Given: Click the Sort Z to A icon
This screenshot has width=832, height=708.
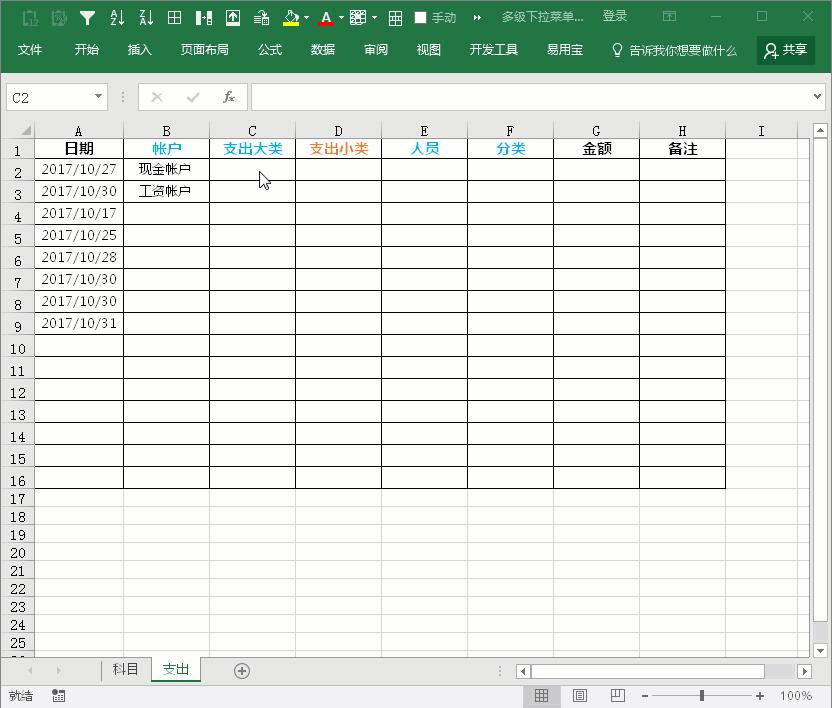Looking at the screenshot, I should (x=144, y=16).
